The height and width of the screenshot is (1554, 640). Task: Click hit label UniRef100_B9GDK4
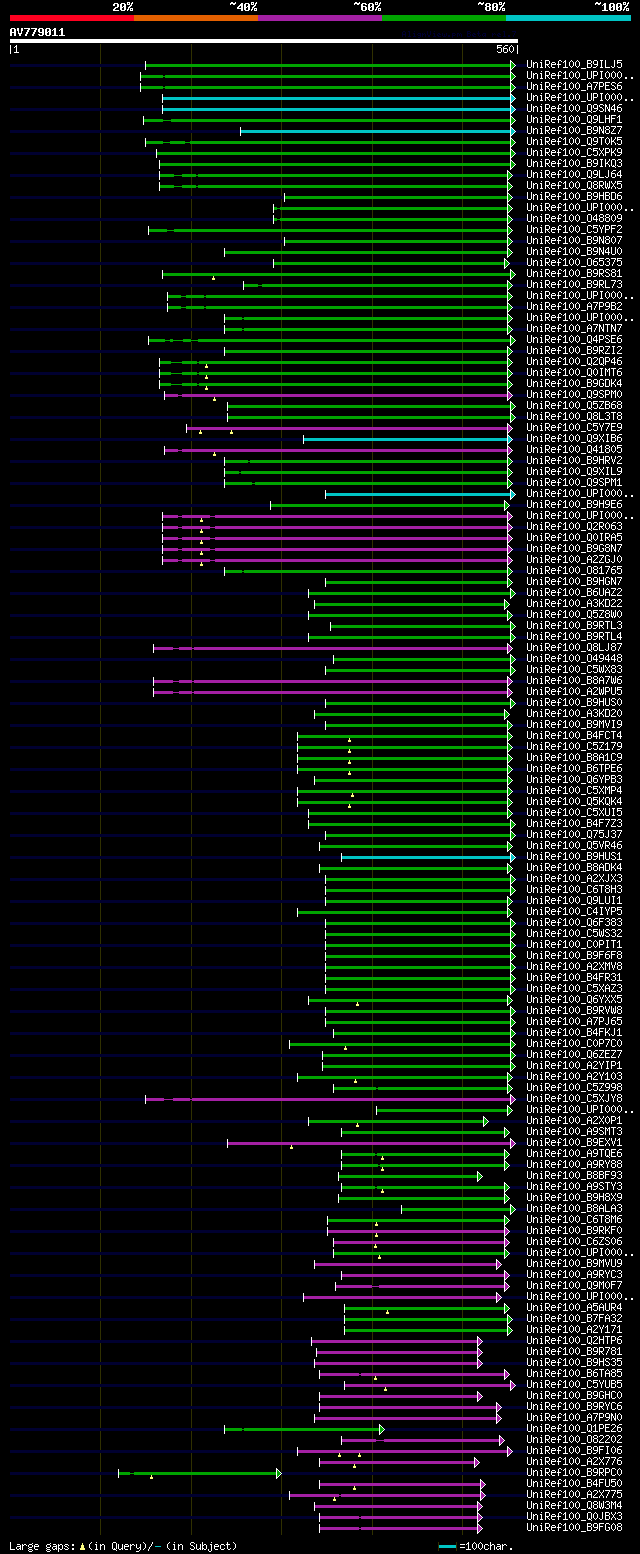574,383
